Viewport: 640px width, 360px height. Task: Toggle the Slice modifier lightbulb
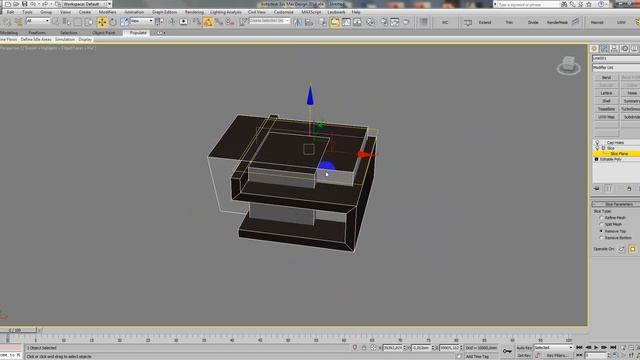[597, 148]
